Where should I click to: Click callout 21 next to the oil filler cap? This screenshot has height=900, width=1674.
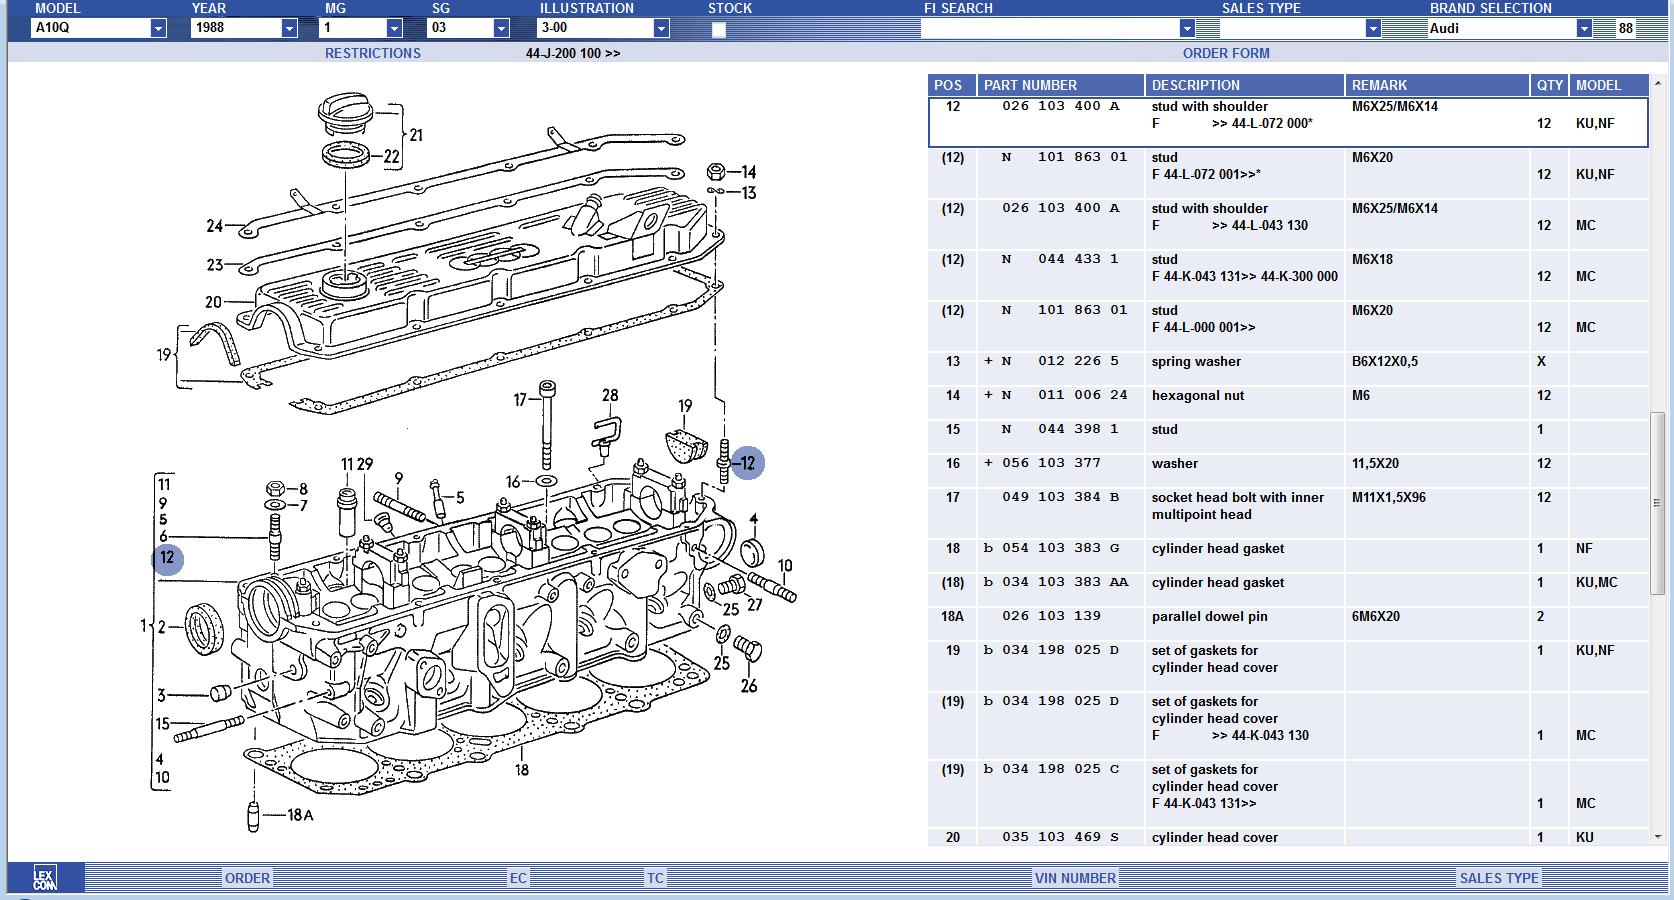[x=416, y=135]
